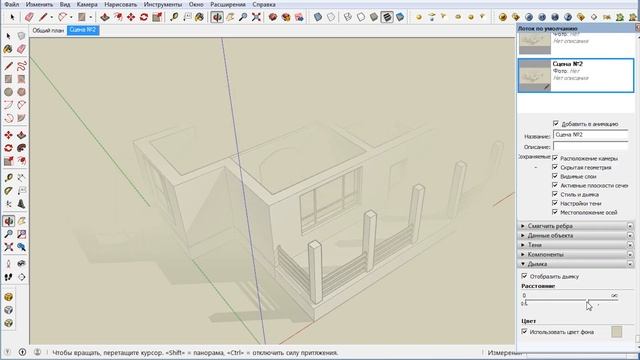
Task: Open the 'Нарисовать' menu
Action: 120,4
